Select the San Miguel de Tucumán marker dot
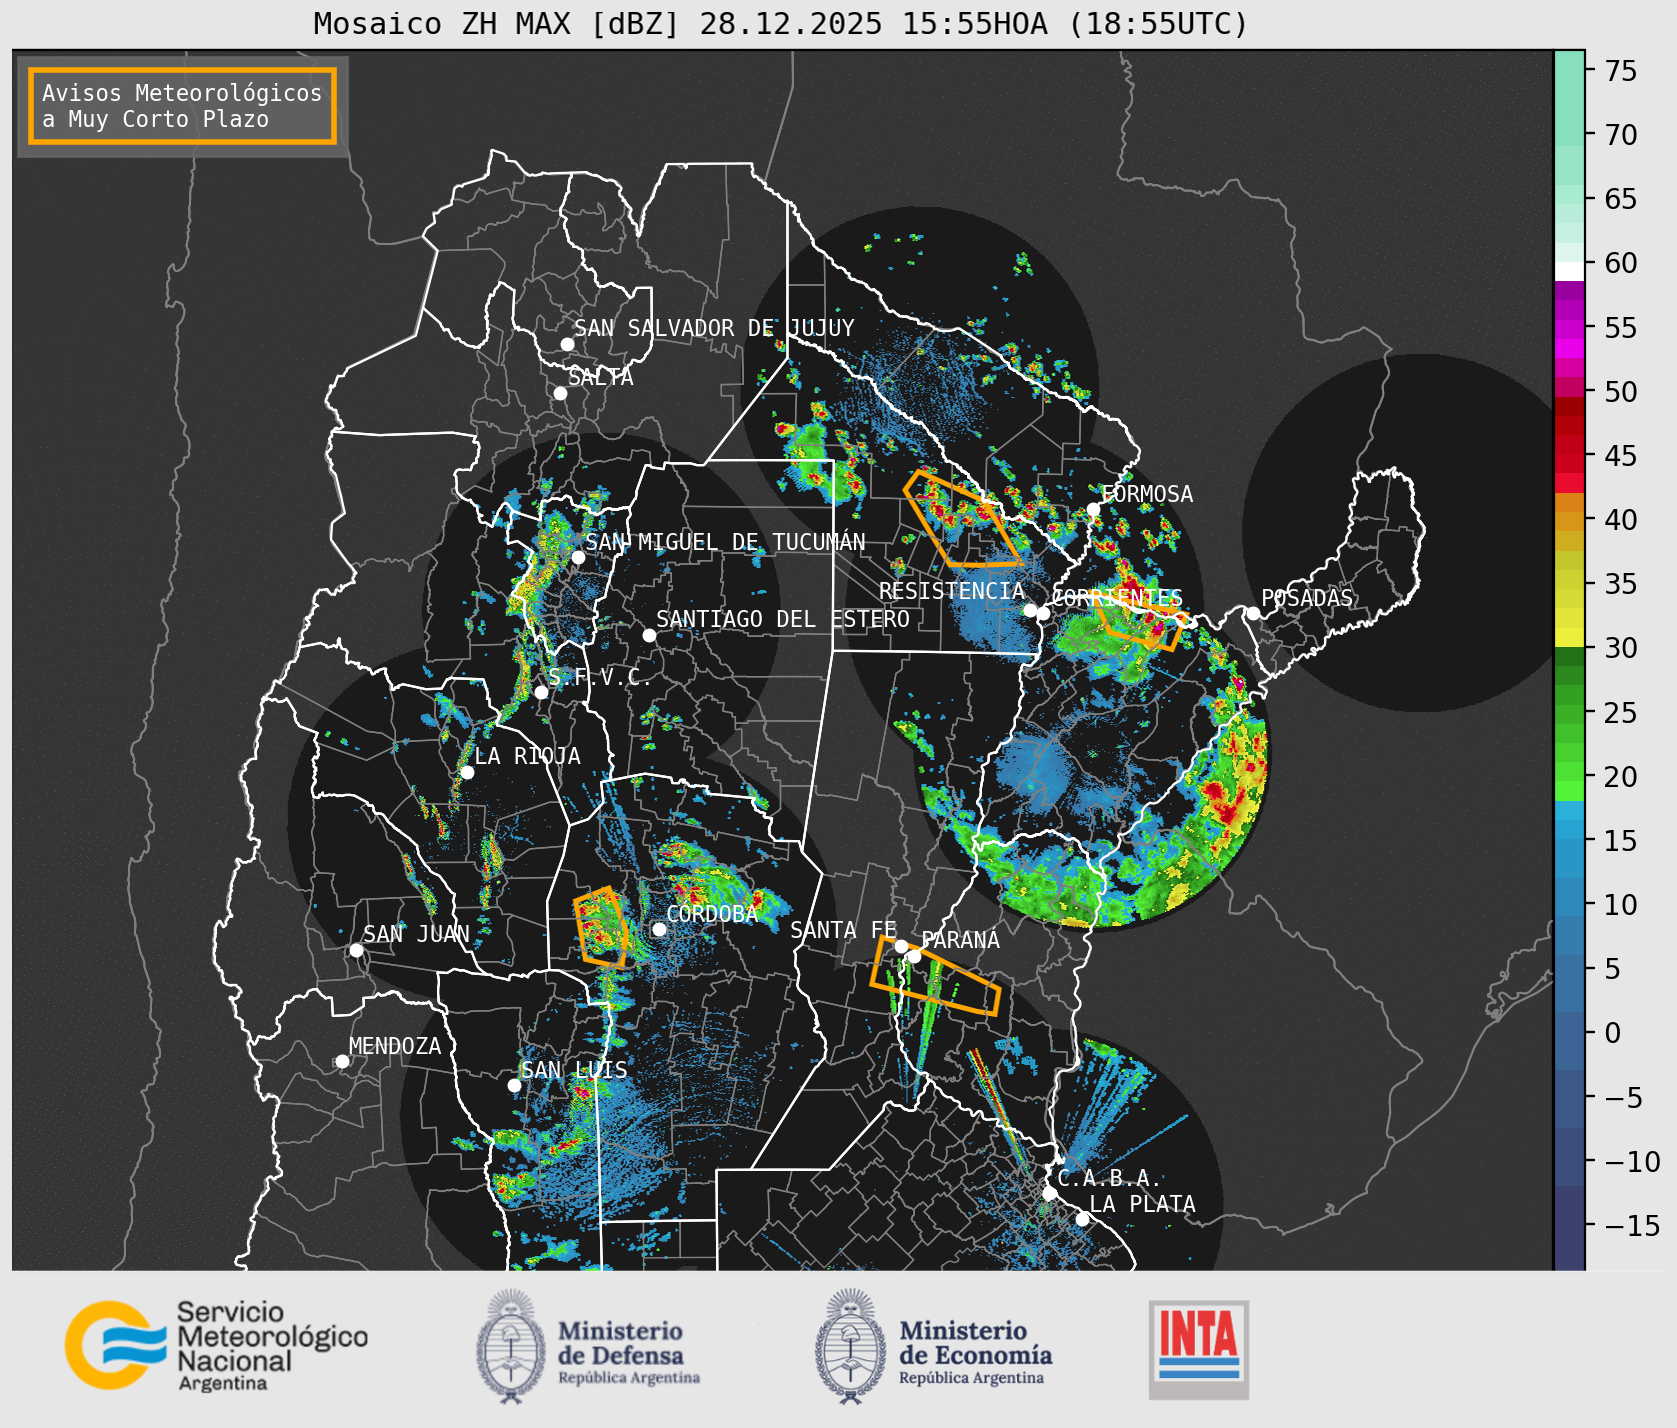This screenshot has height=1428, width=1677. [578, 557]
